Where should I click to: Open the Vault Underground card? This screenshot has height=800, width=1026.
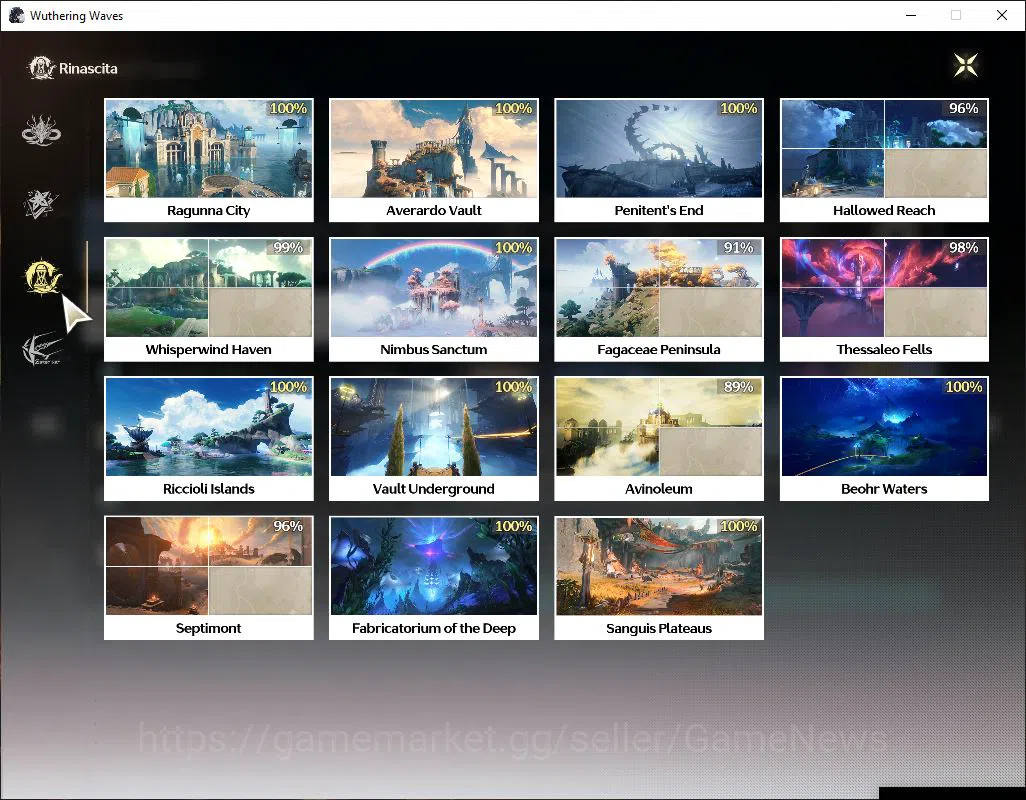(x=434, y=439)
